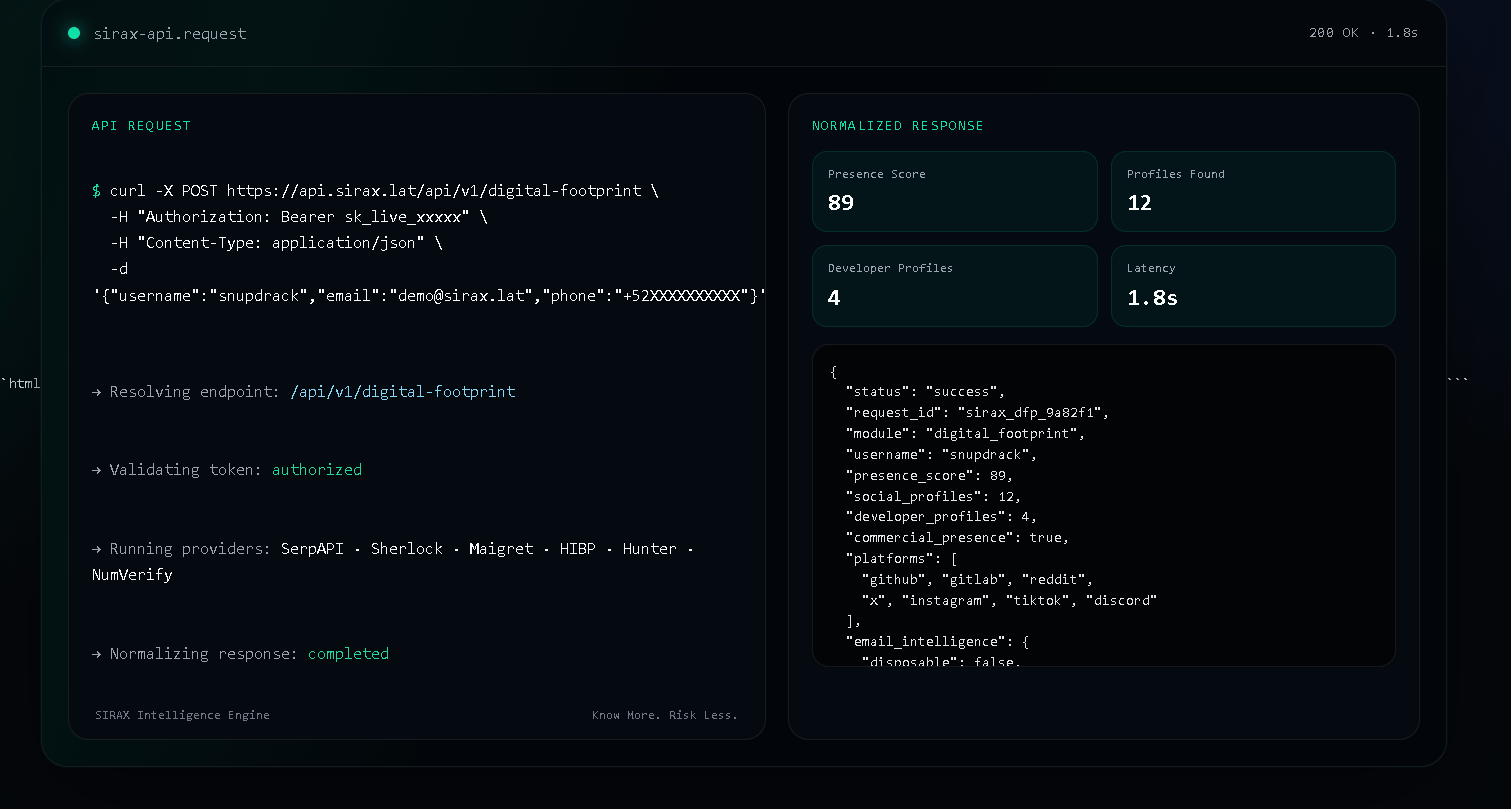Select the curl -X POST command line

(x=375, y=190)
